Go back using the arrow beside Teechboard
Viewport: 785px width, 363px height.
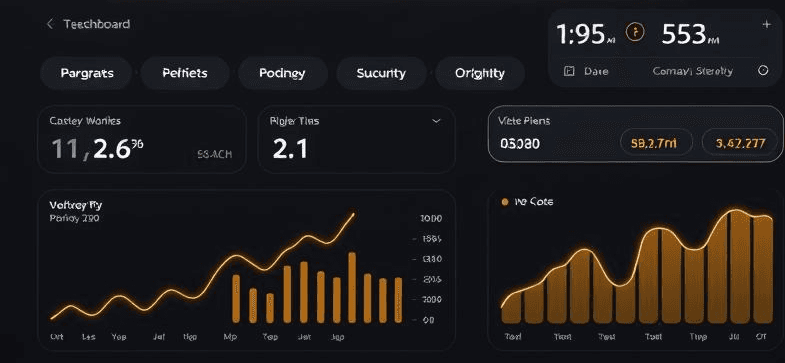point(50,24)
